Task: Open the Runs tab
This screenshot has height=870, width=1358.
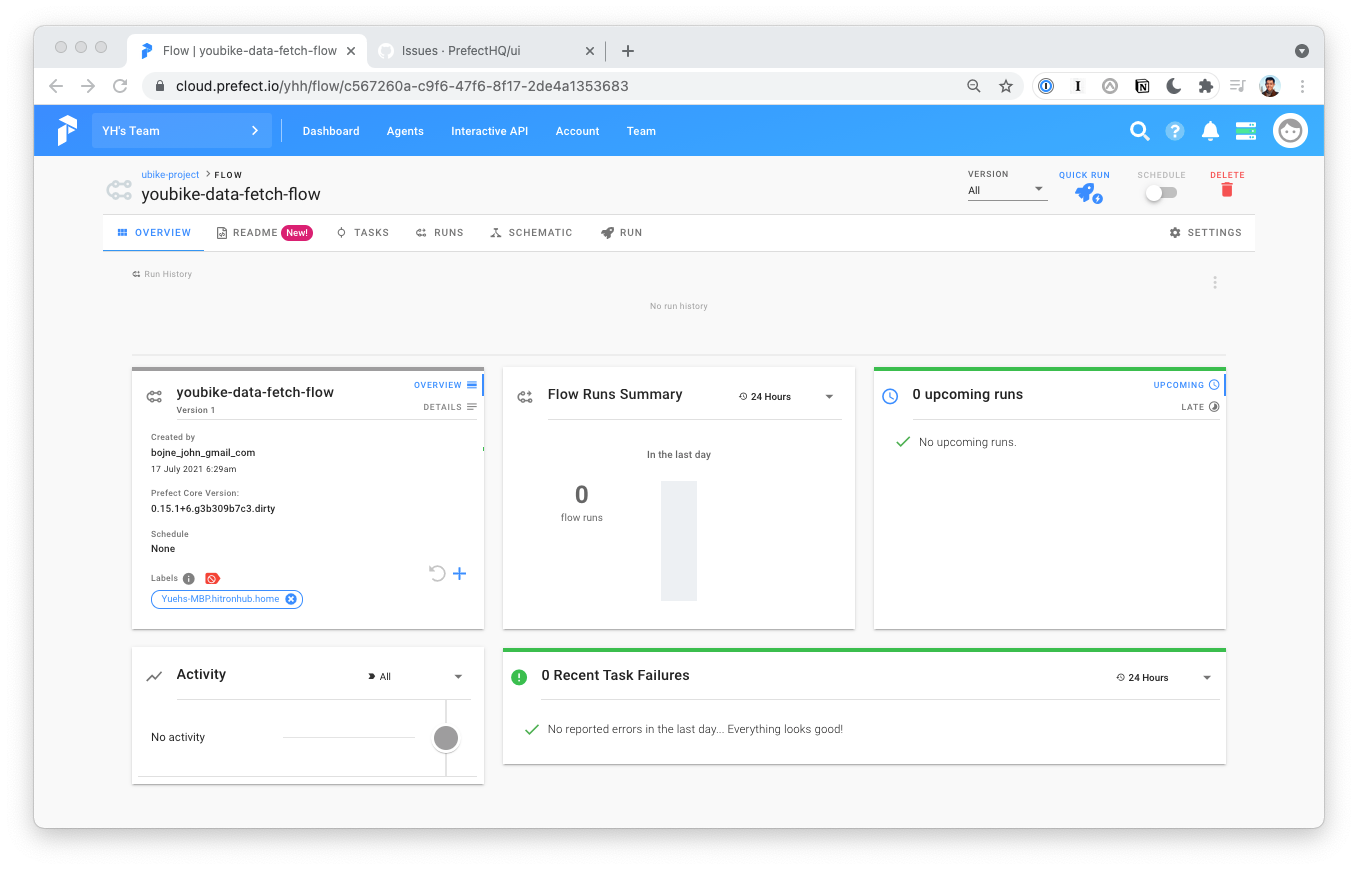Action: [440, 232]
